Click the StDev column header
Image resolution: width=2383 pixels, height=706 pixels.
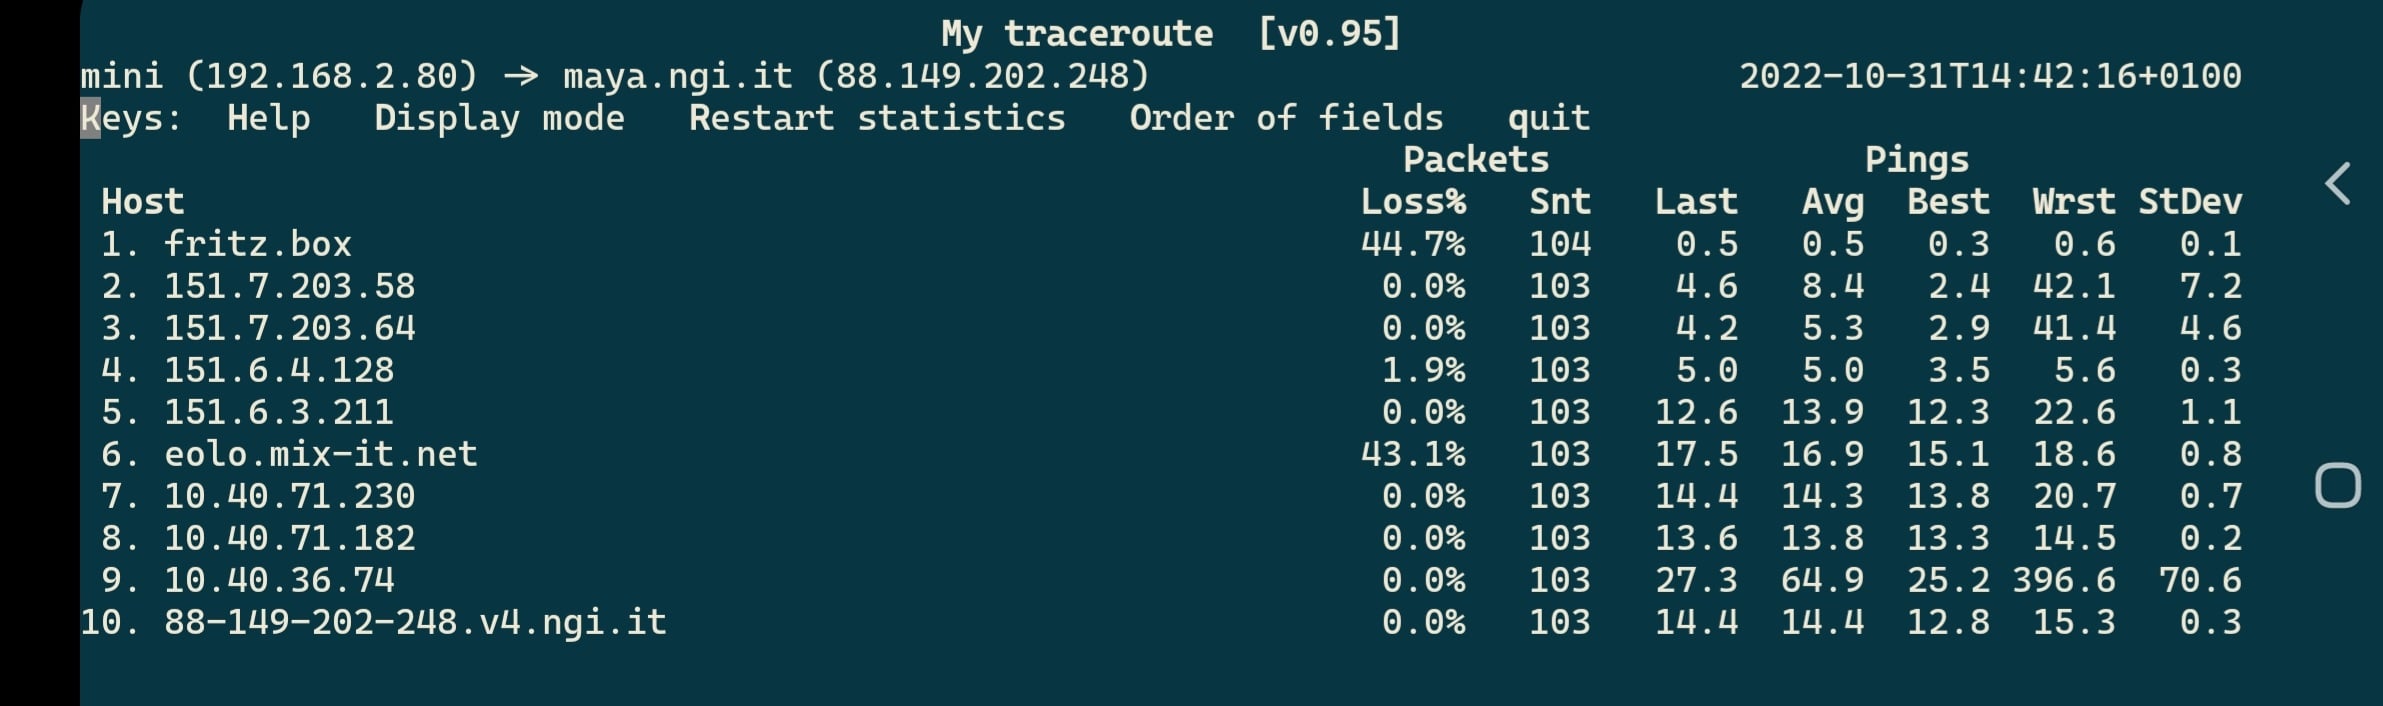tap(2189, 202)
